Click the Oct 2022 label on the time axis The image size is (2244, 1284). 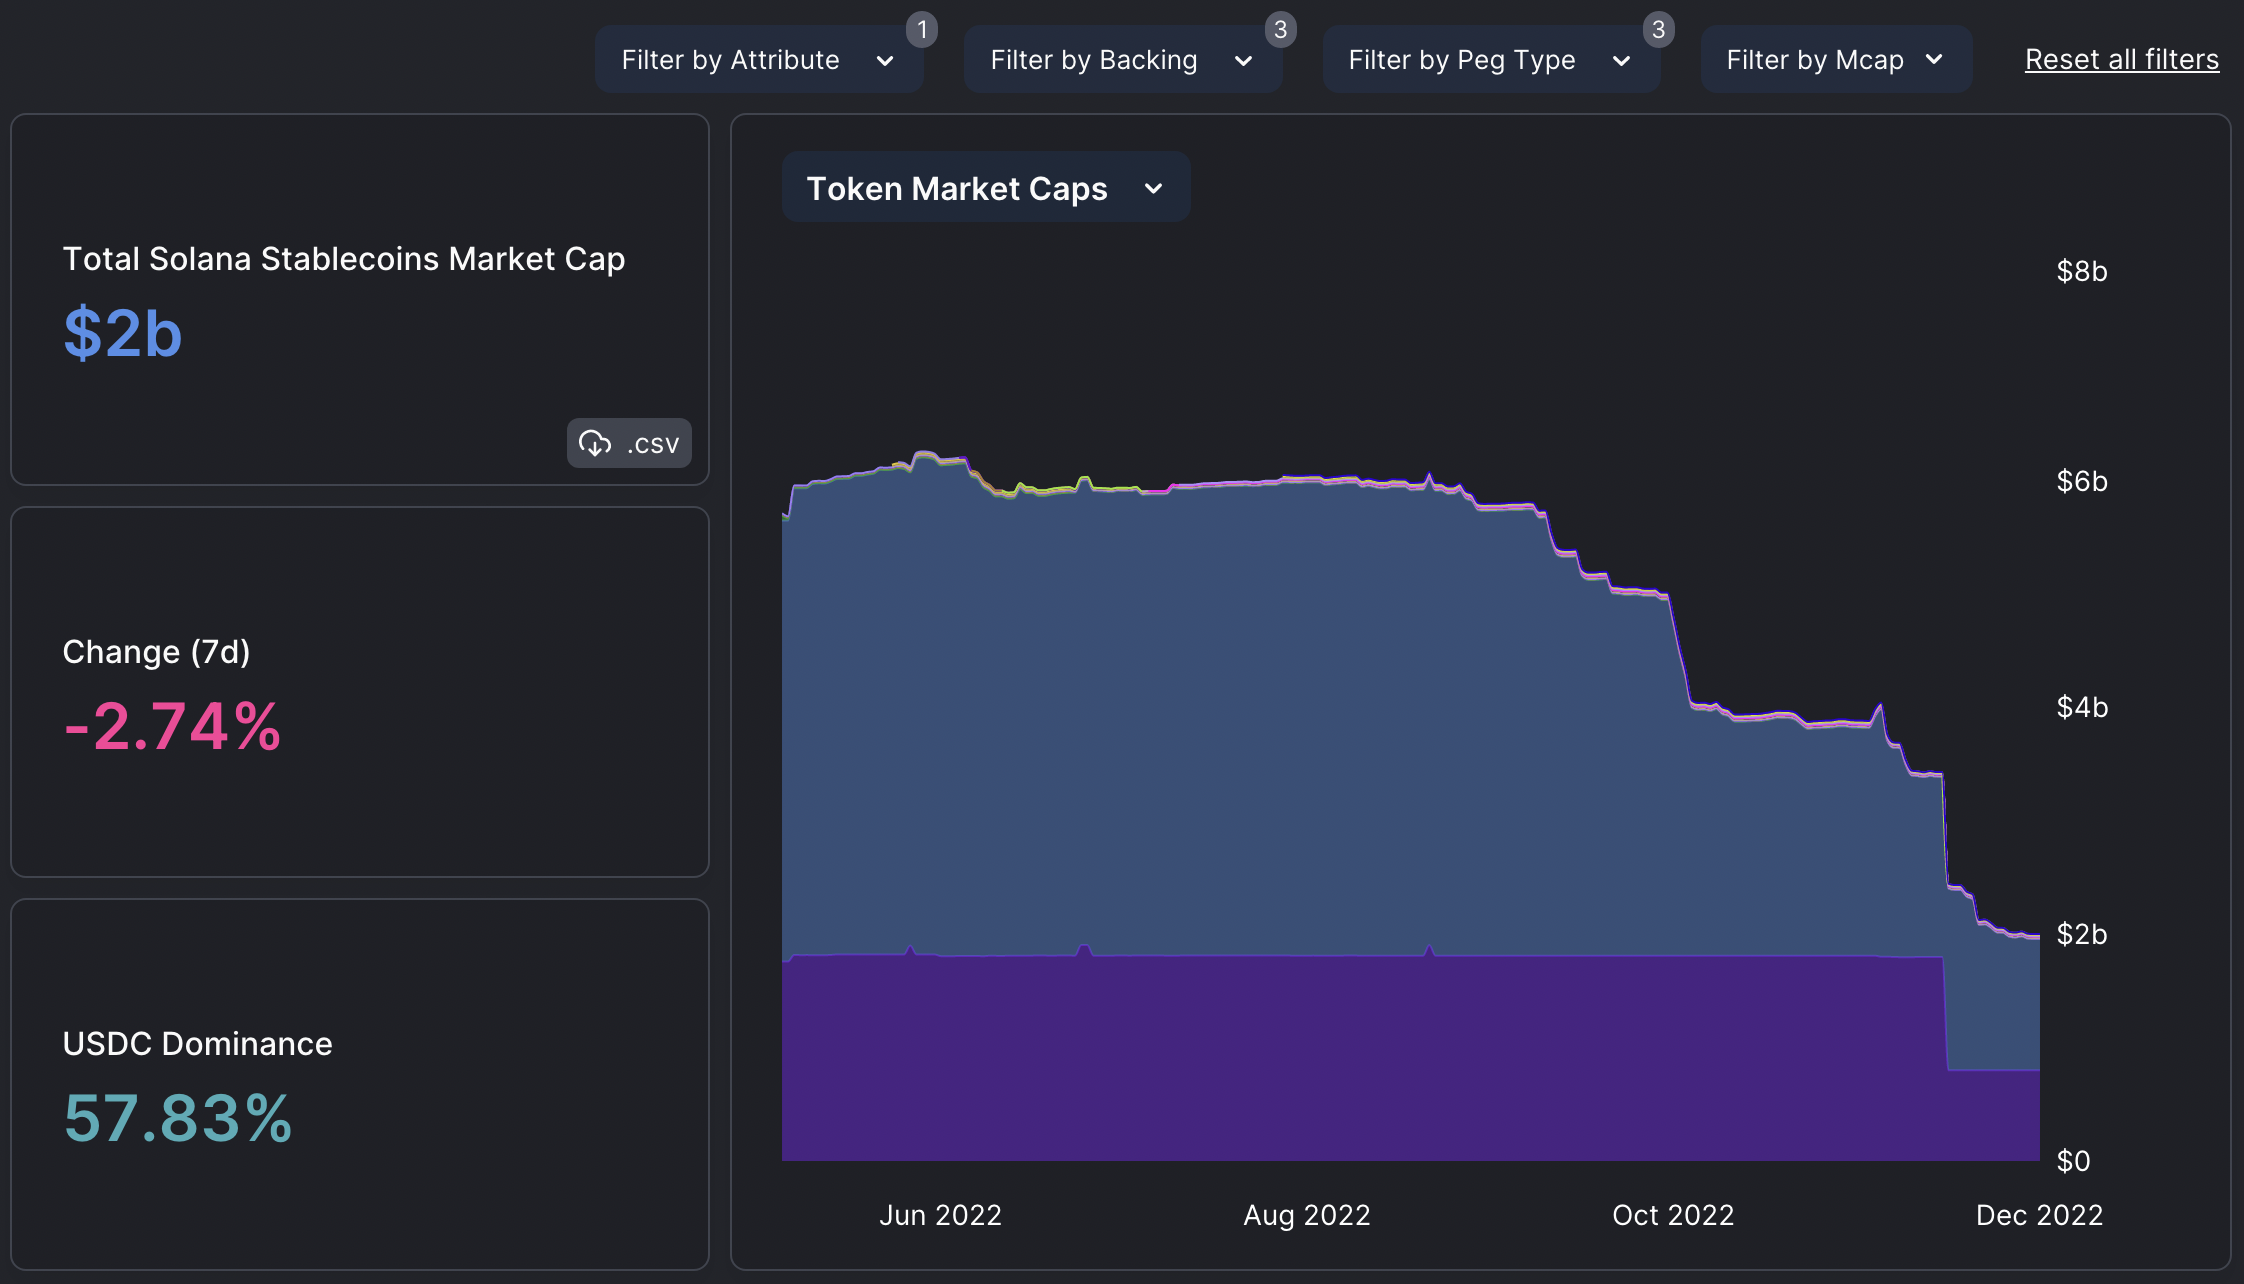click(x=1672, y=1215)
